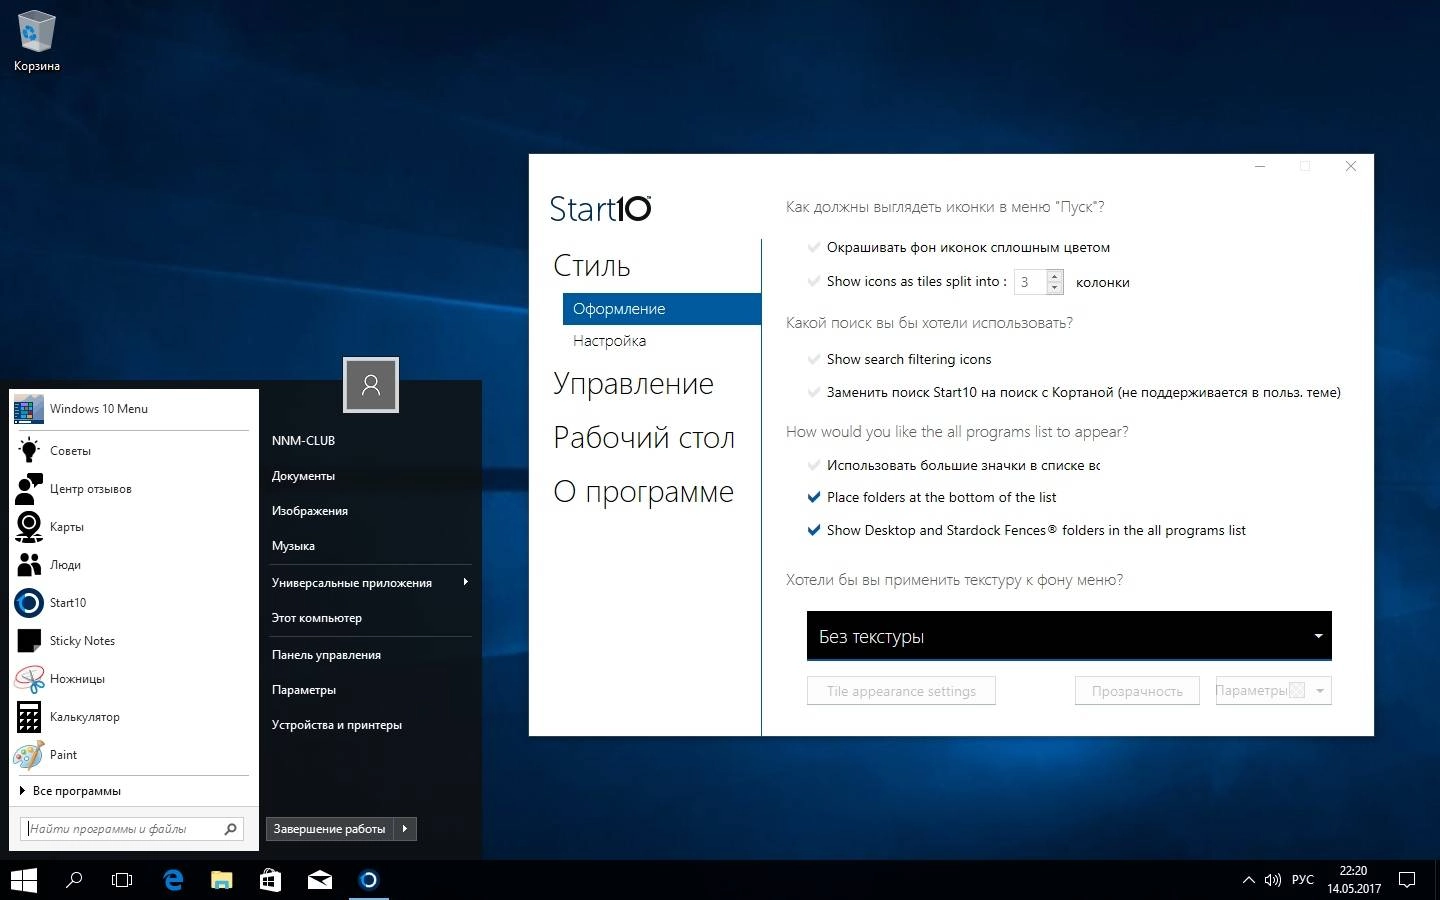Launch Советы lightbulb app

[x=134, y=451]
